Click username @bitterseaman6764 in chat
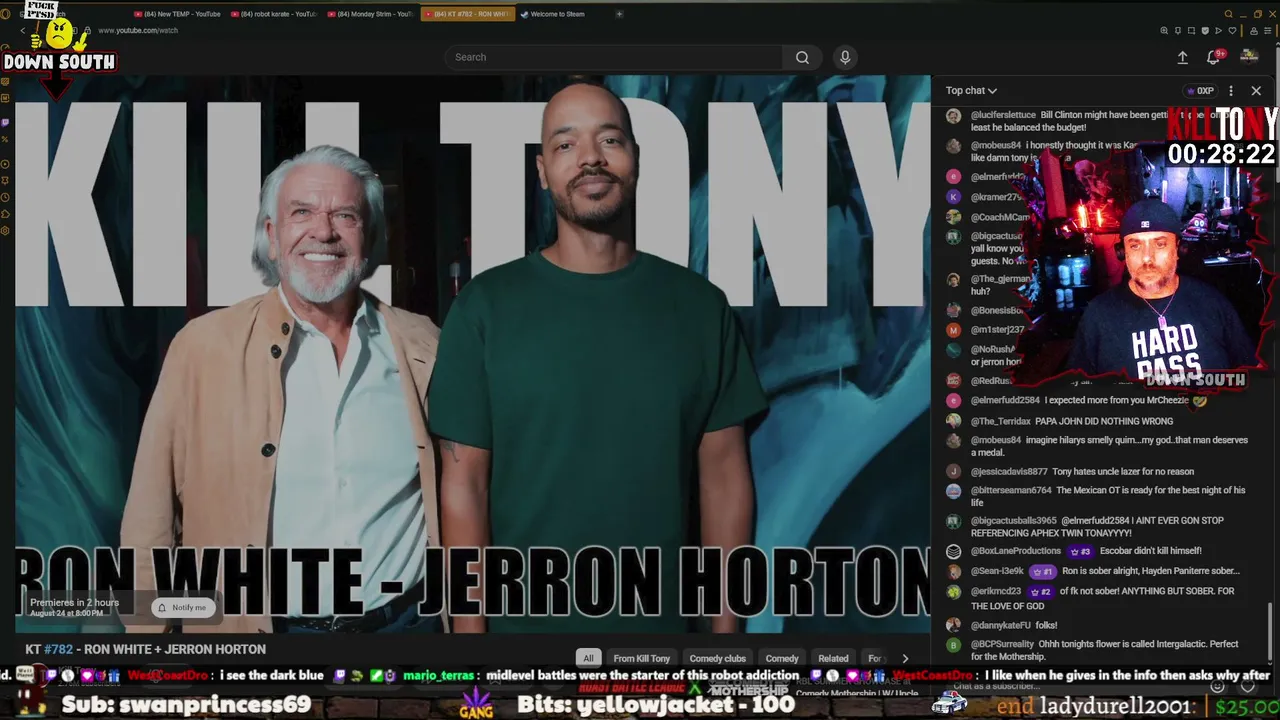The image size is (1280, 720). [1011, 490]
